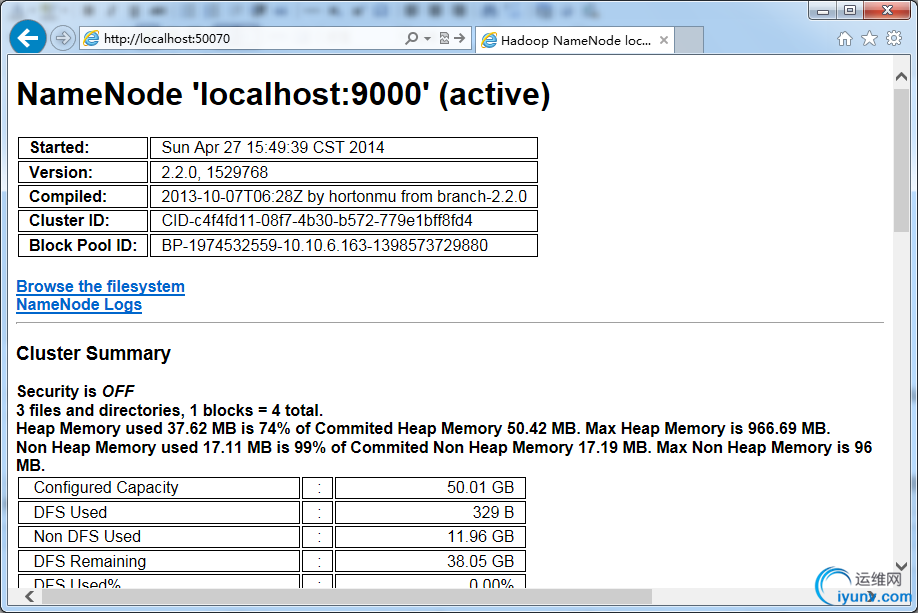Viewport: 918px width, 613px height.
Task: Open the address bar autocomplete dropdown arrow
Action: point(427,39)
